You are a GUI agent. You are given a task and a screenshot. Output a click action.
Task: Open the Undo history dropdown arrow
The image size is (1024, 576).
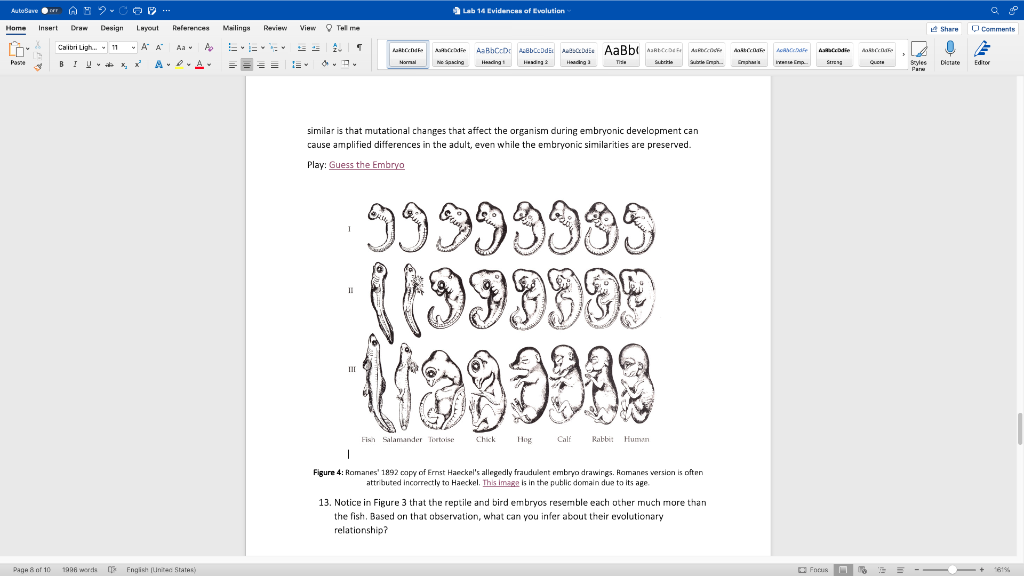pos(112,10)
